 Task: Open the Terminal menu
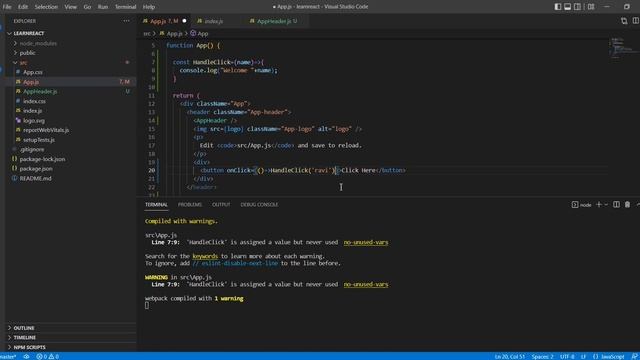125,7
